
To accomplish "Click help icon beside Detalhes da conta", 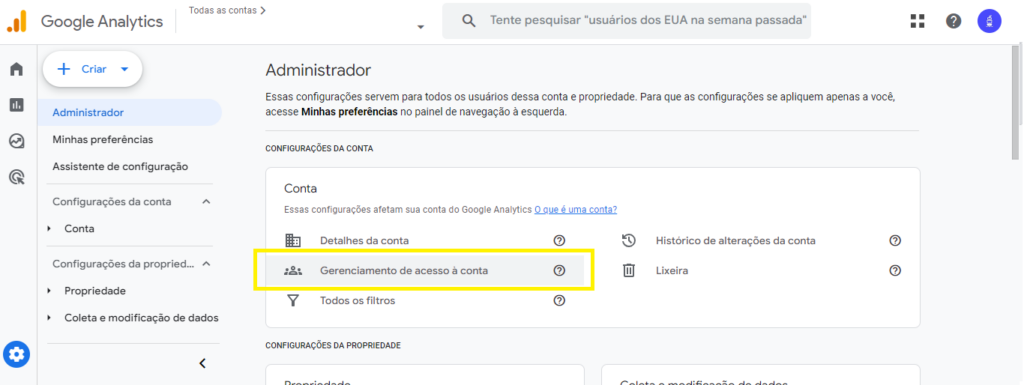I will (x=559, y=240).
